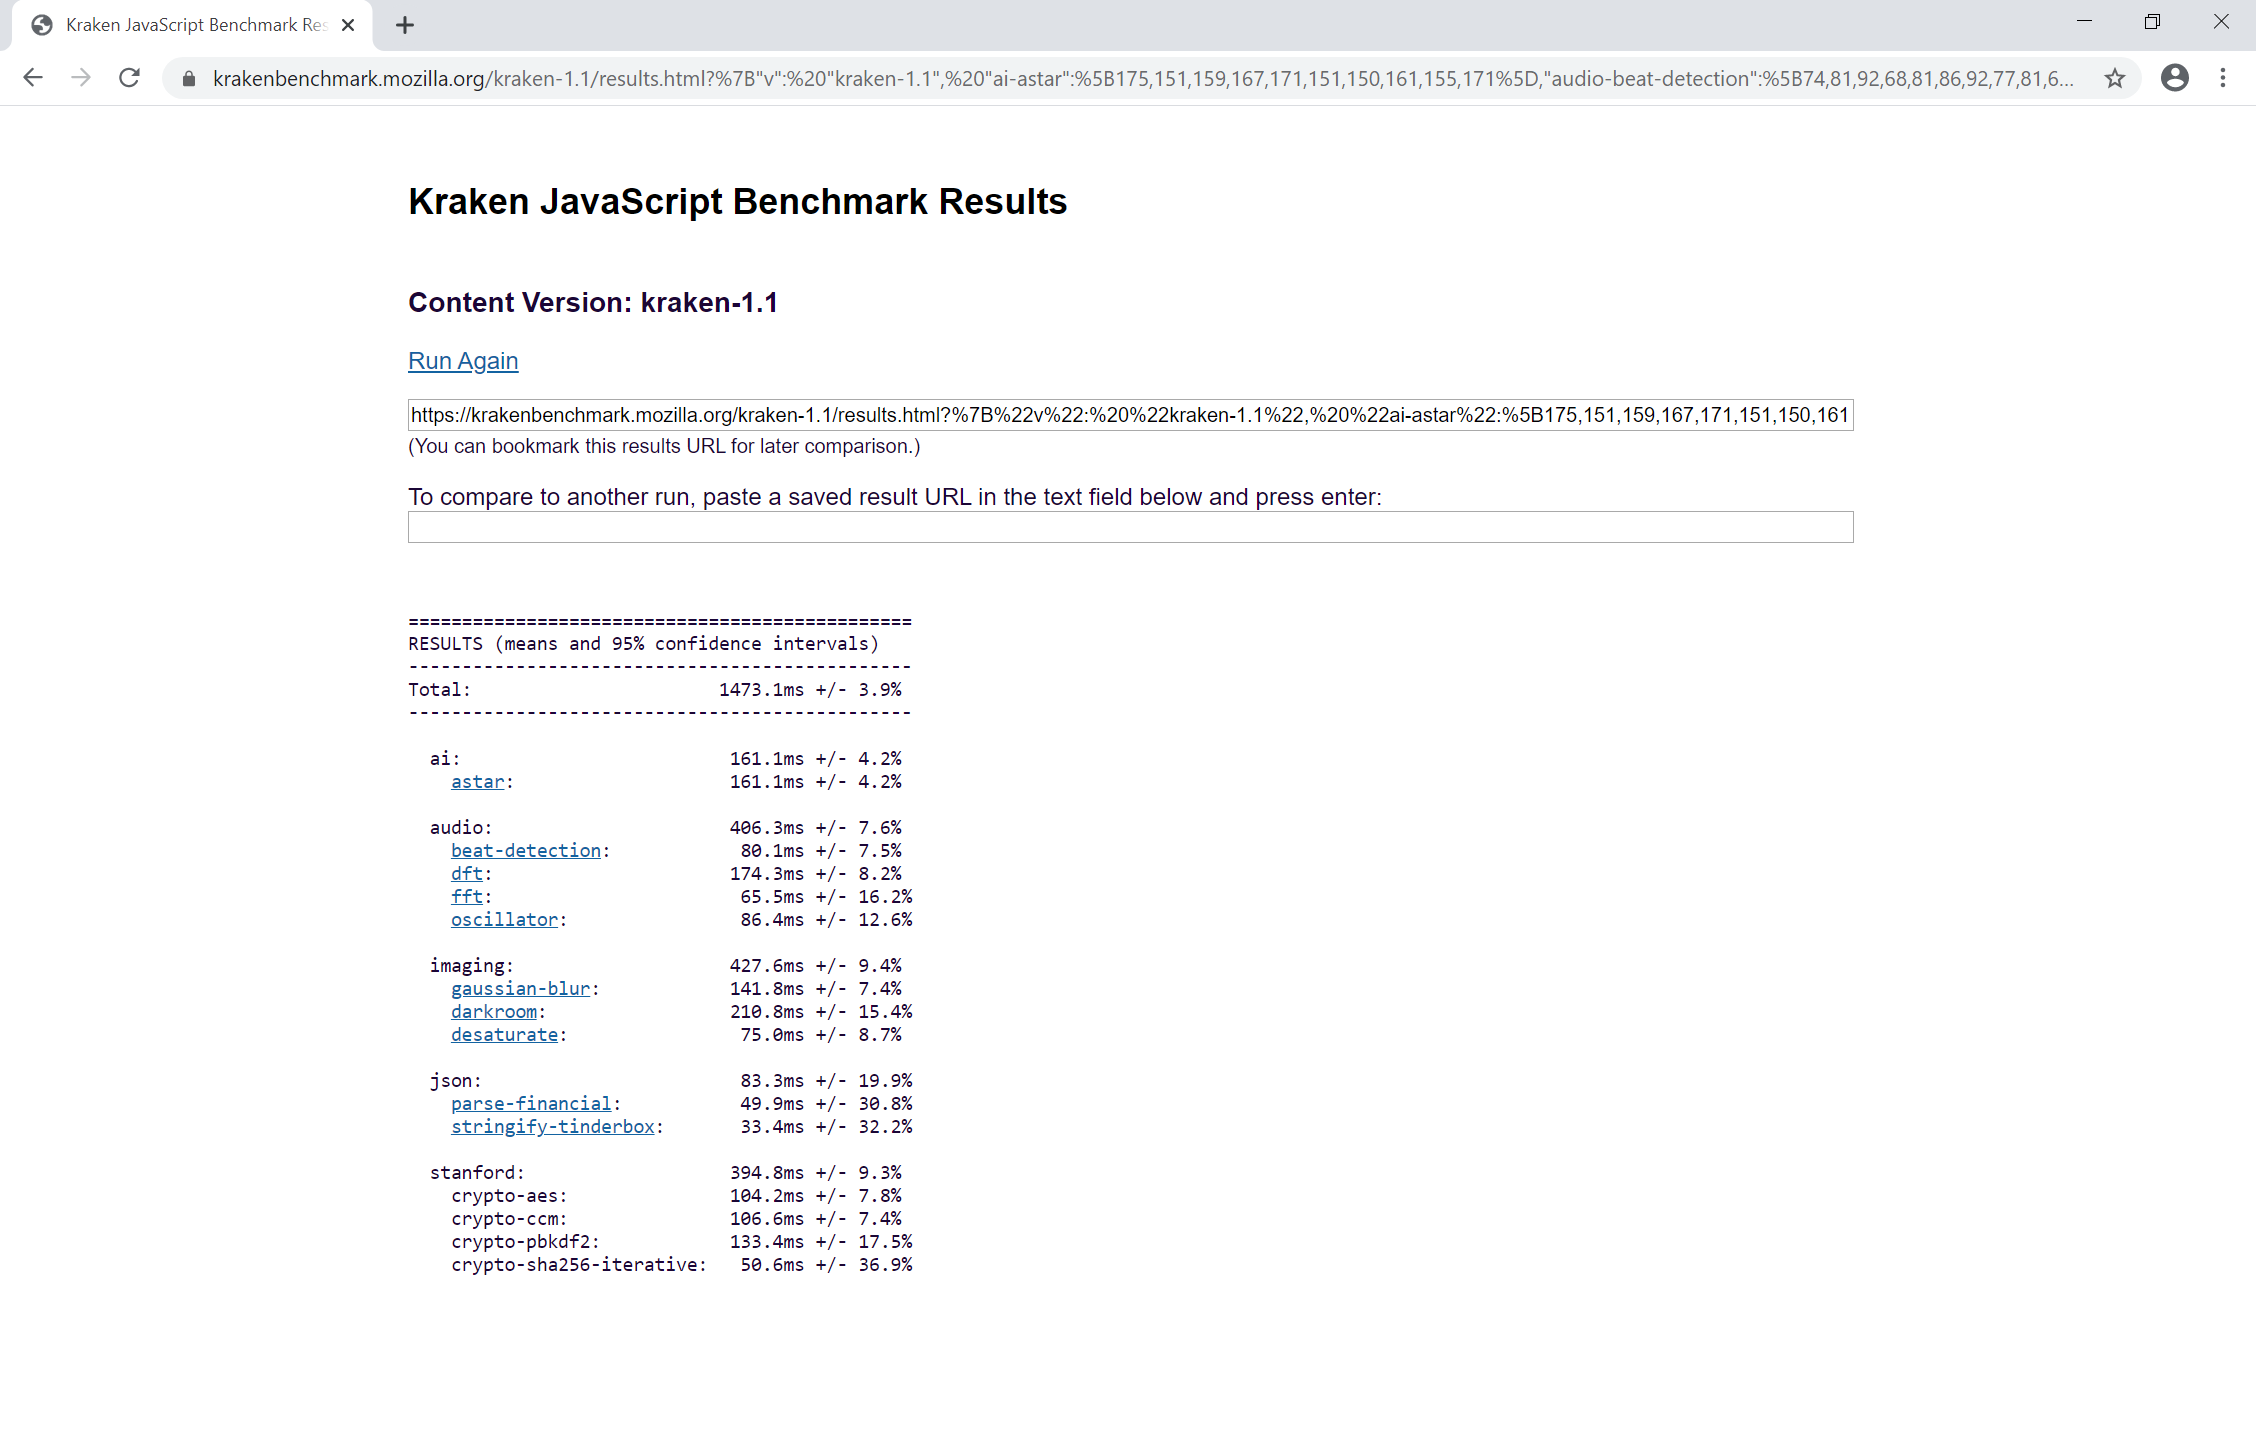Open the stringify-tinderbox test link
This screenshot has width=2256, height=1444.
[x=553, y=1127]
